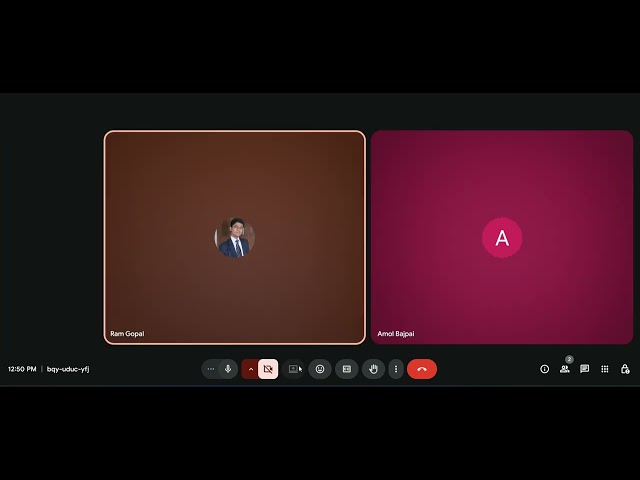Click Ram Gopal's profile picture
This screenshot has width=640, height=480.
pos(235,238)
